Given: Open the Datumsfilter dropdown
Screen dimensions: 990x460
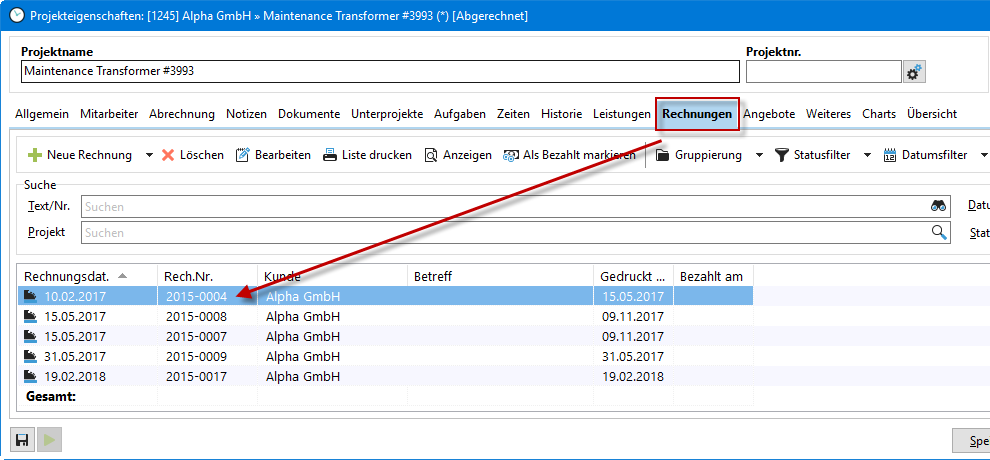Looking at the screenshot, I should coord(984,155).
